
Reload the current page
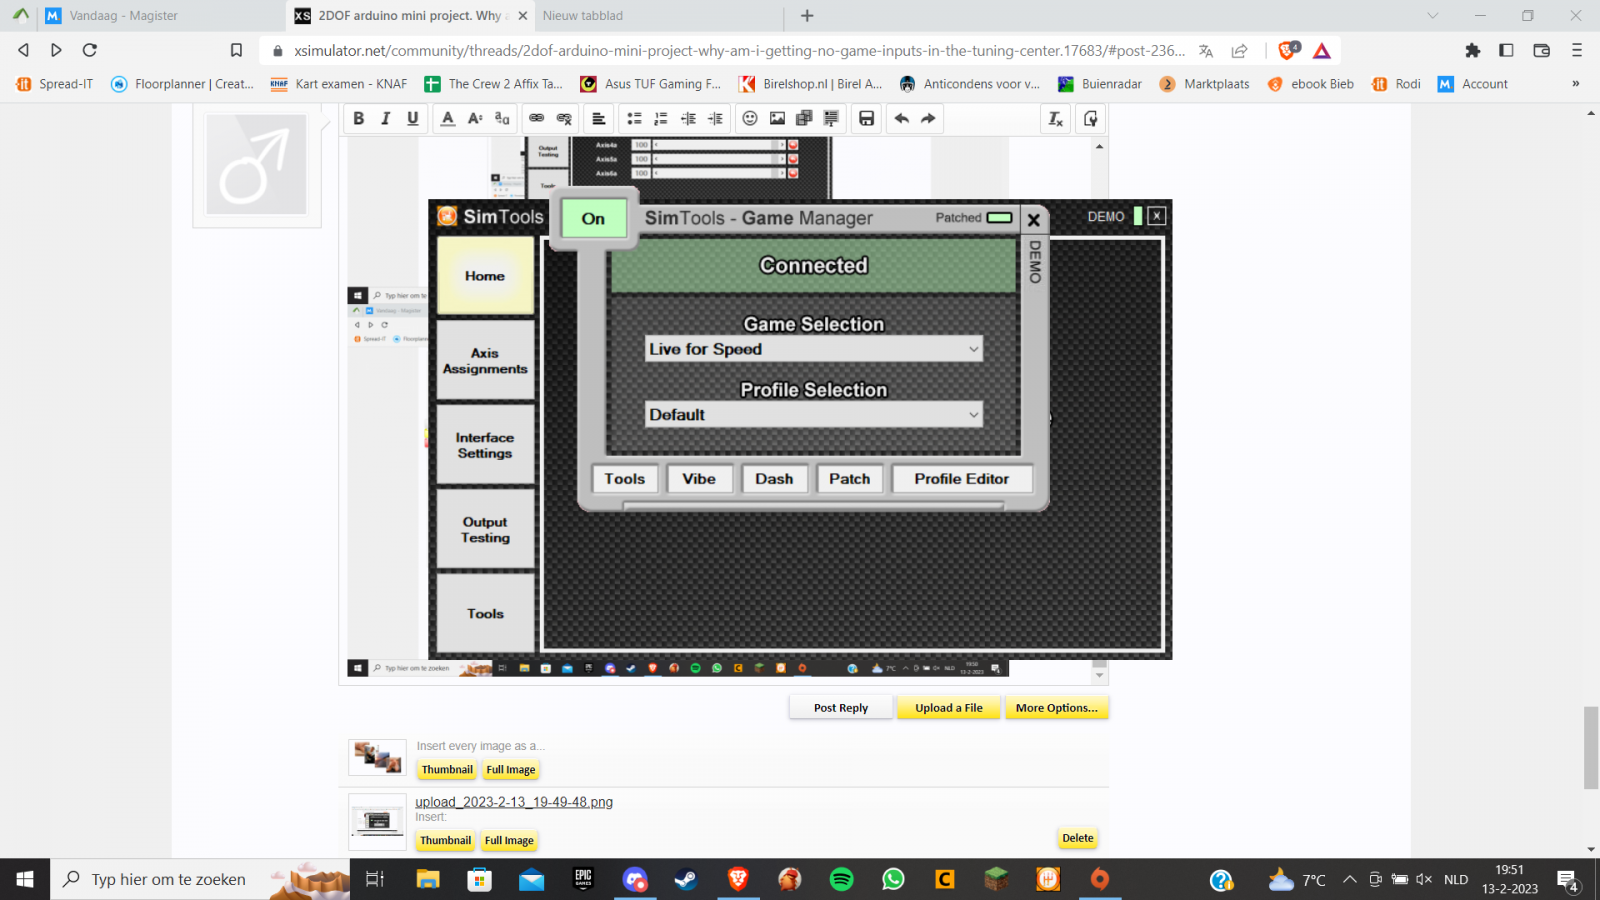(90, 50)
